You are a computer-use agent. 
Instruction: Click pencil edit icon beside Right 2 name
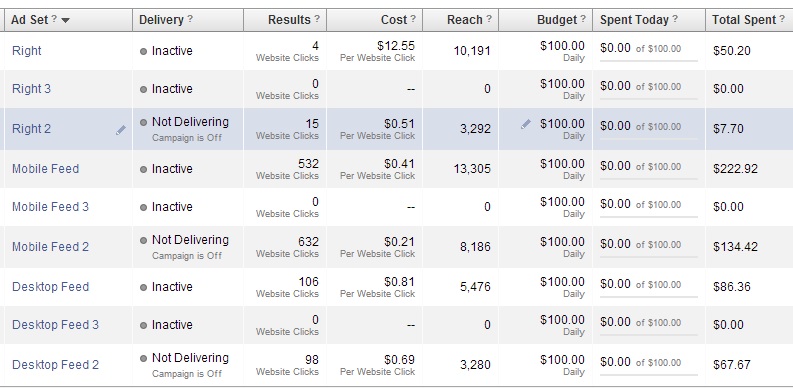pos(120,130)
